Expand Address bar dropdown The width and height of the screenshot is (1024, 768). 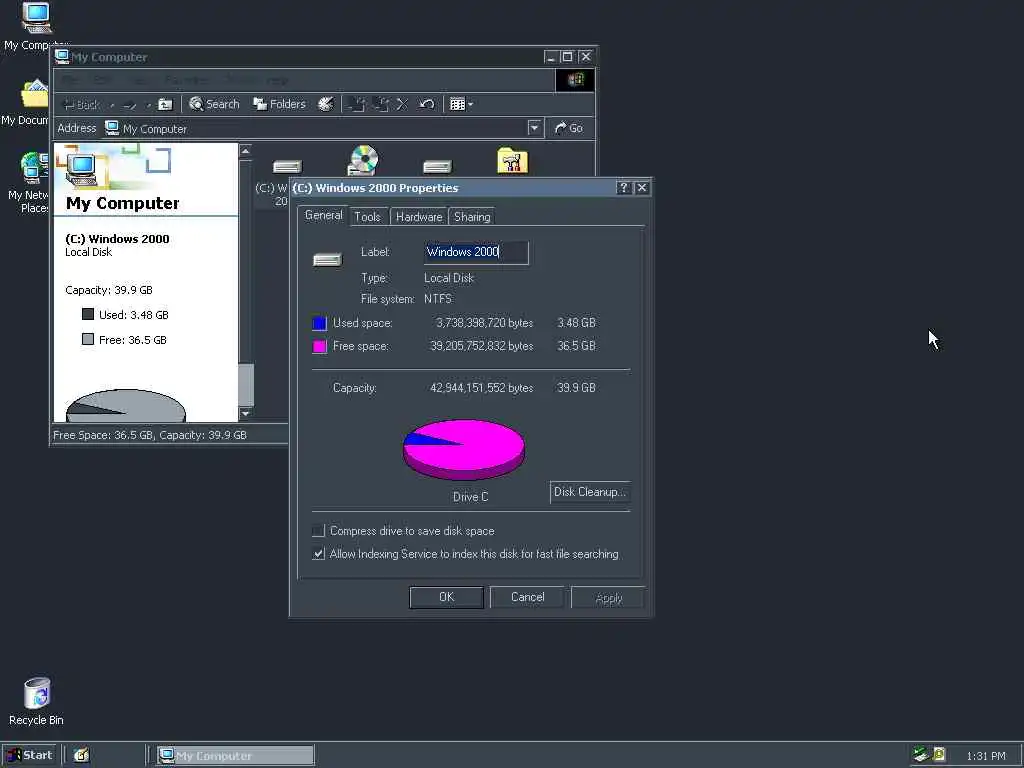coord(534,128)
